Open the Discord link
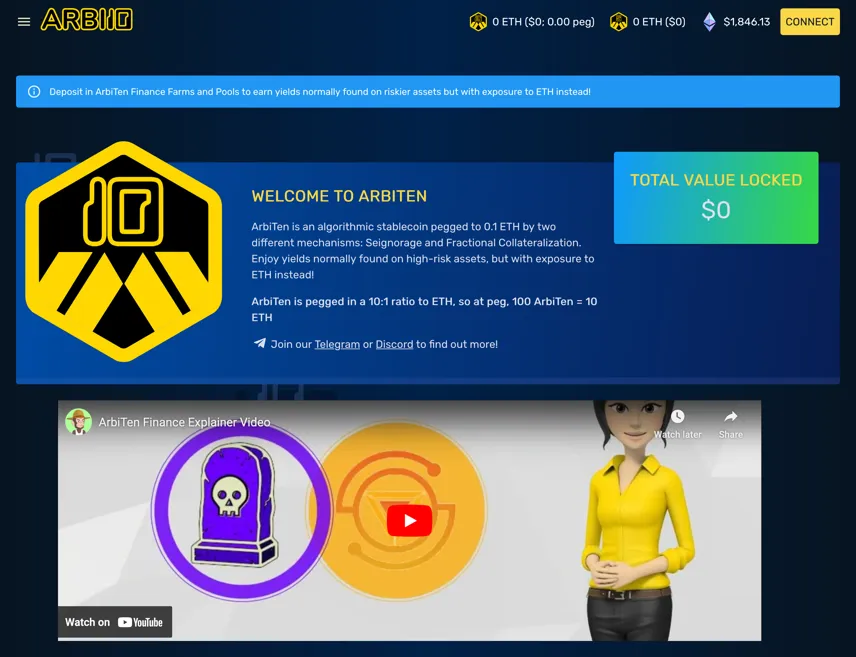Screen dimensions: 856x657 394,345
